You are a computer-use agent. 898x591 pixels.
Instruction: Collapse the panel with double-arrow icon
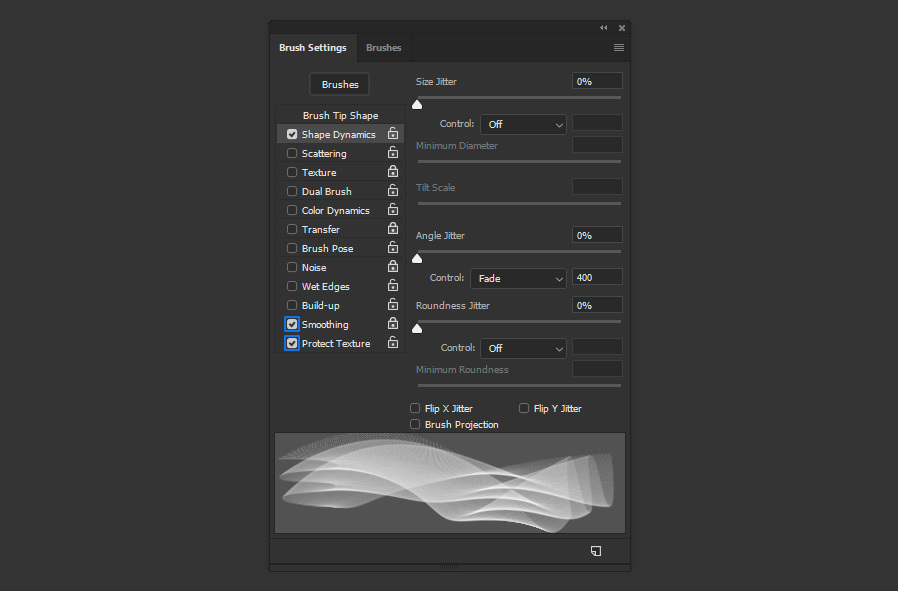[604, 27]
